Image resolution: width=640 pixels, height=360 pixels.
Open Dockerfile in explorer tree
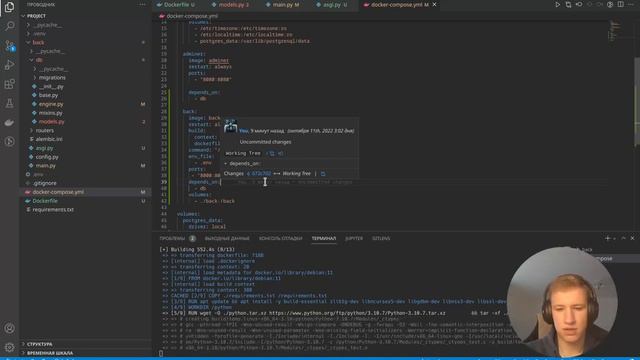(45, 201)
